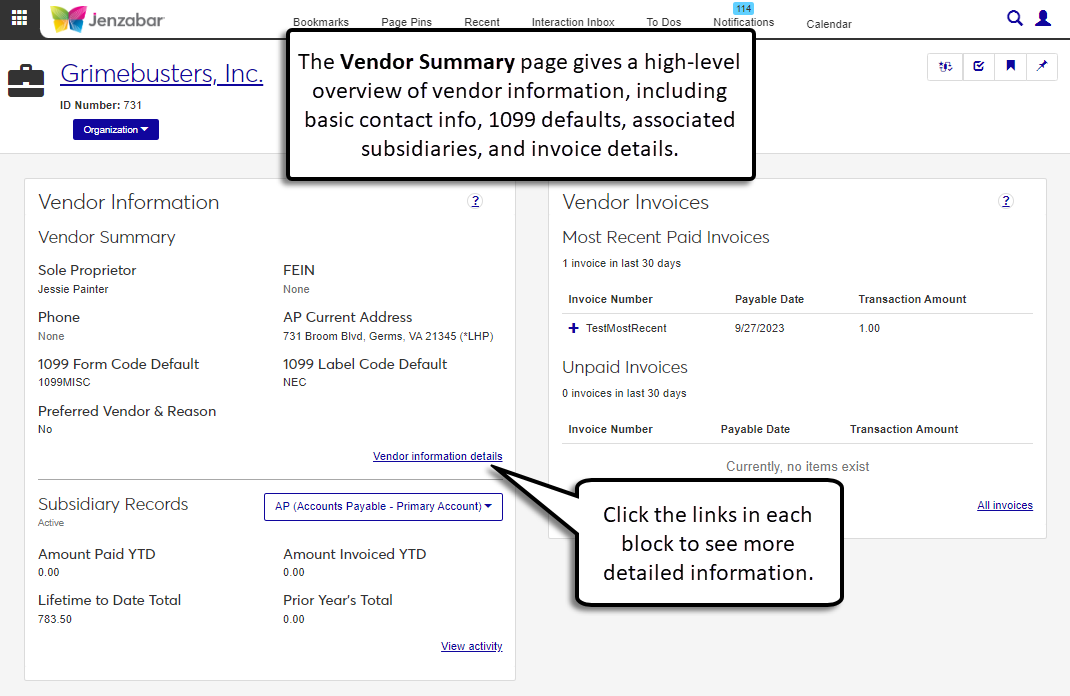The height and width of the screenshot is (696, 1070).
Task: Click the to-do checkmark icon button
Action: [979, 66]
